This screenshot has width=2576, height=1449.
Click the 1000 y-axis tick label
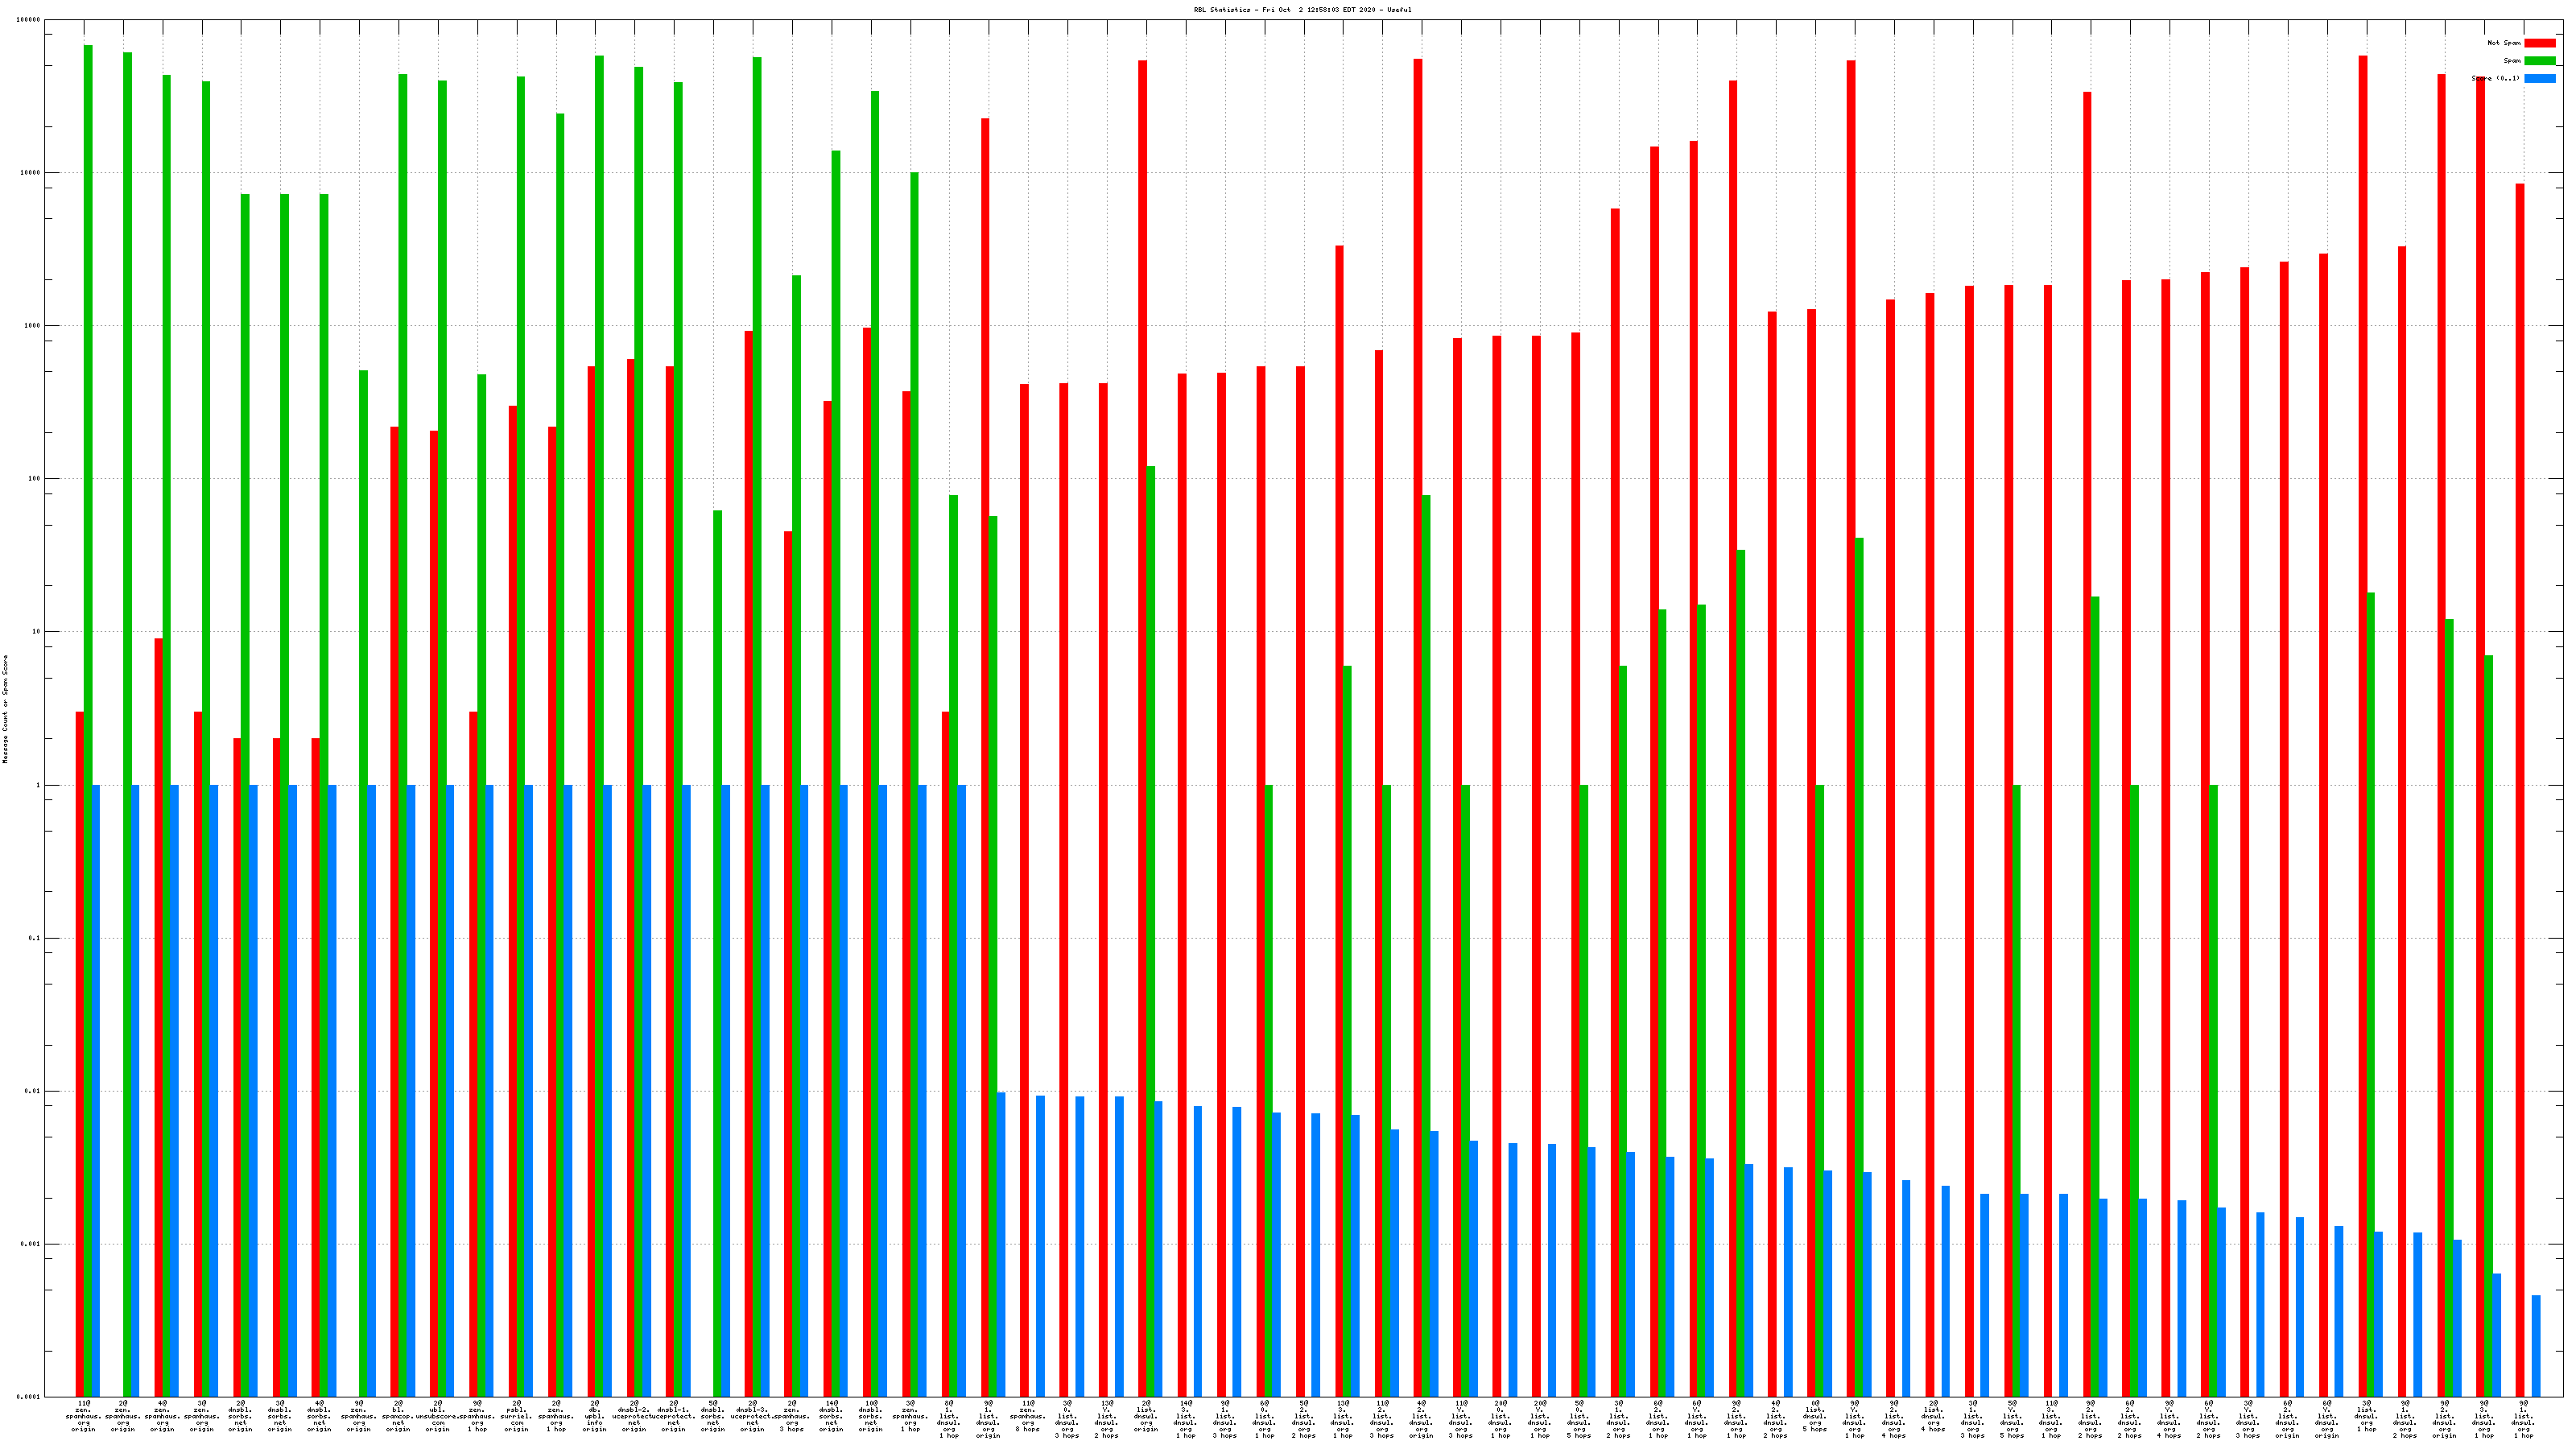coord(33,326)
